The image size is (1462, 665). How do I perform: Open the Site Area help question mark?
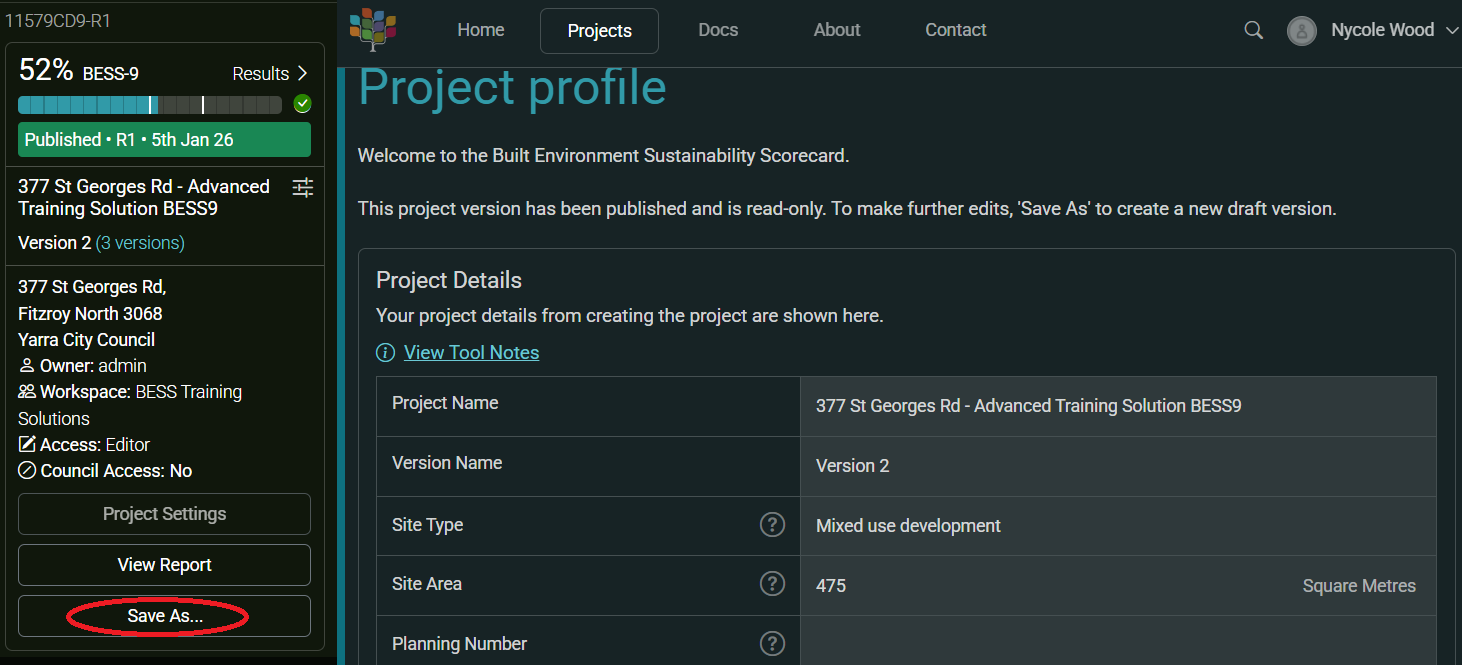pyautogui.click(x=772, y=583)
